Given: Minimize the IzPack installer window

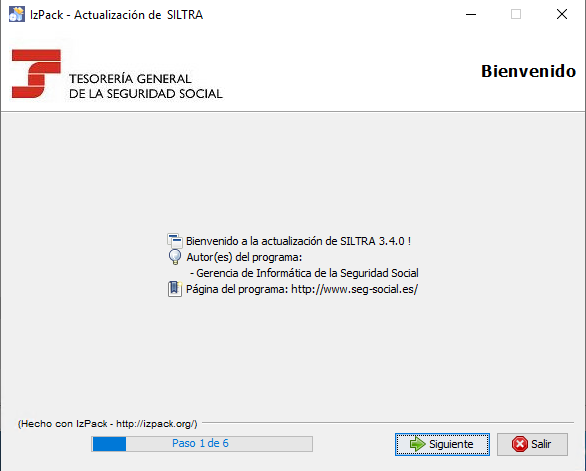Looking at the screenshot, I should (471, 15).
